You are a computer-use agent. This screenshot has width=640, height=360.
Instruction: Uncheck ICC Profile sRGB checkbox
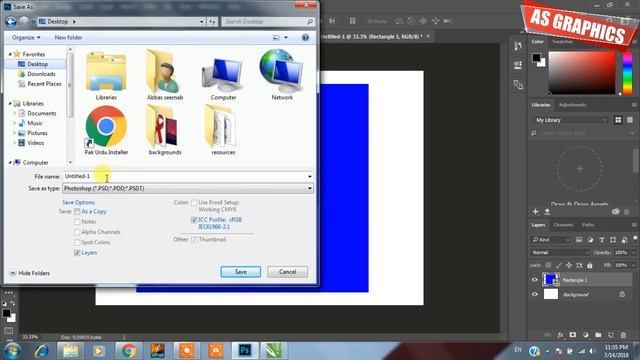[x=194, y=220]
